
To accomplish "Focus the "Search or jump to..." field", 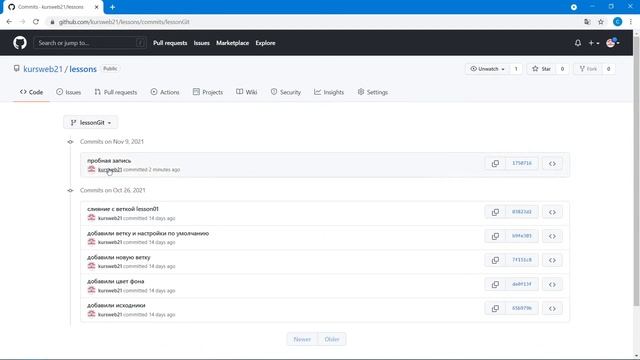I will point(90,43).
